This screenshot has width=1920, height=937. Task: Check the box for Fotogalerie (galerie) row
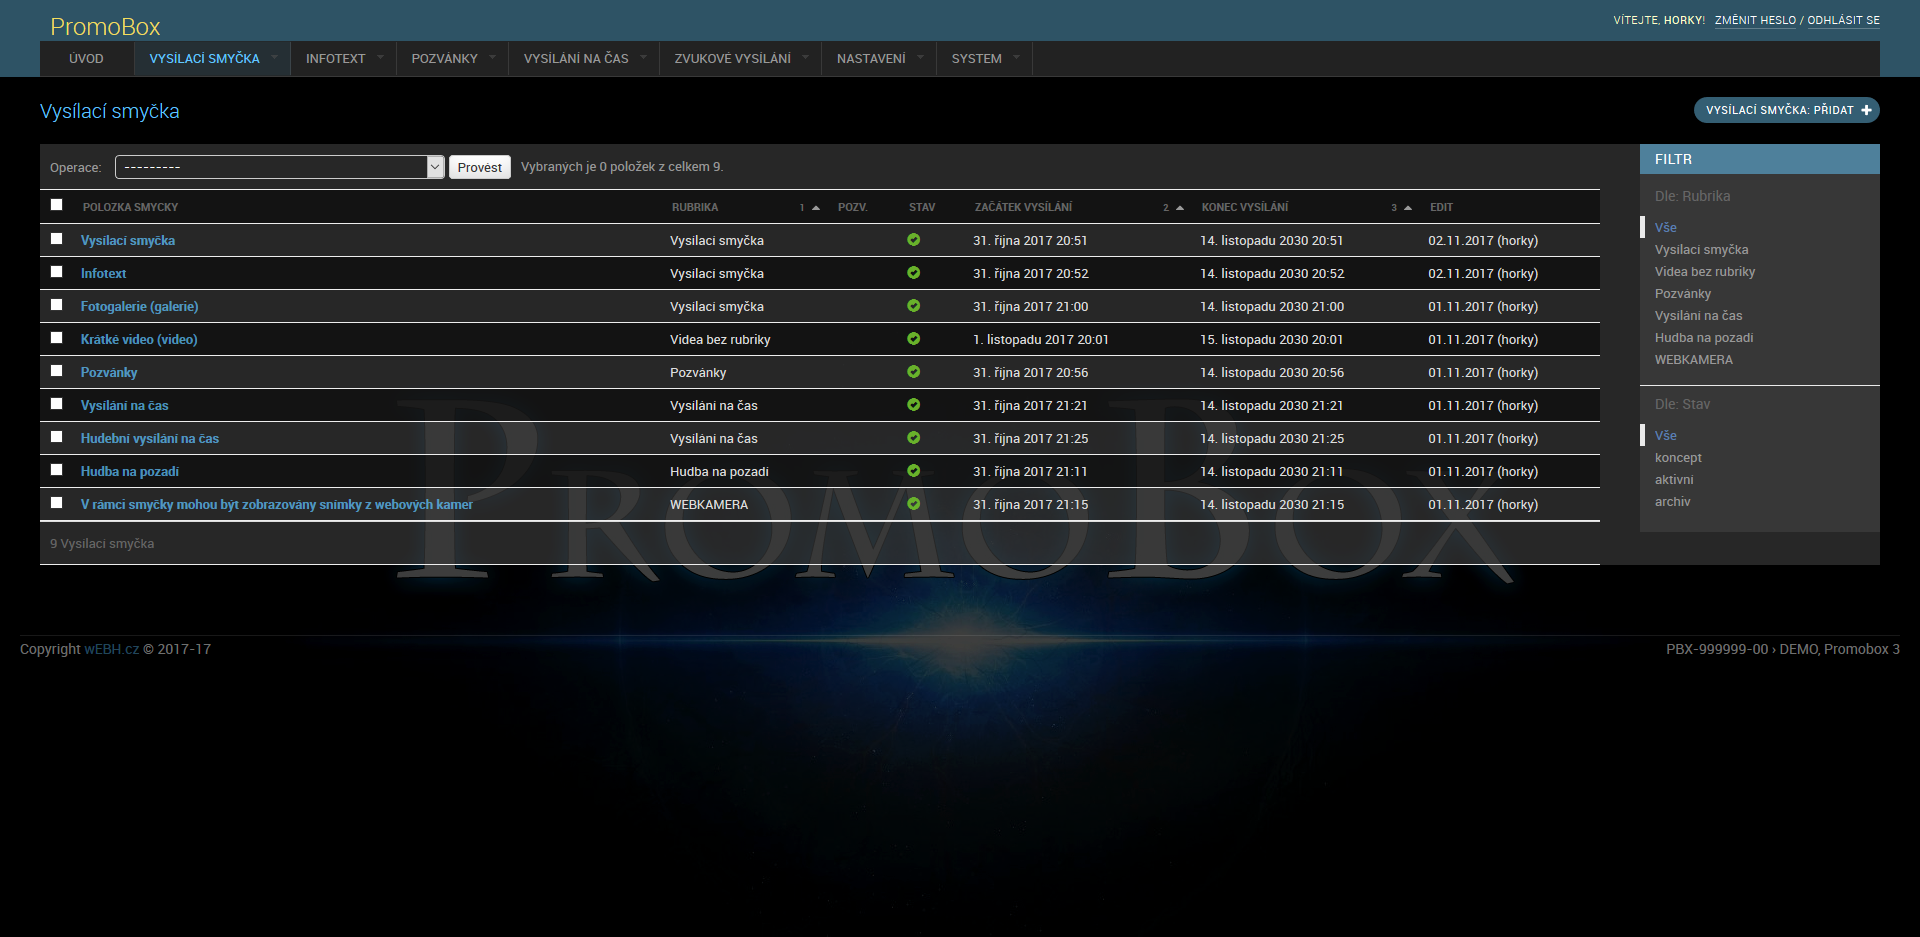tap(57, 305)
